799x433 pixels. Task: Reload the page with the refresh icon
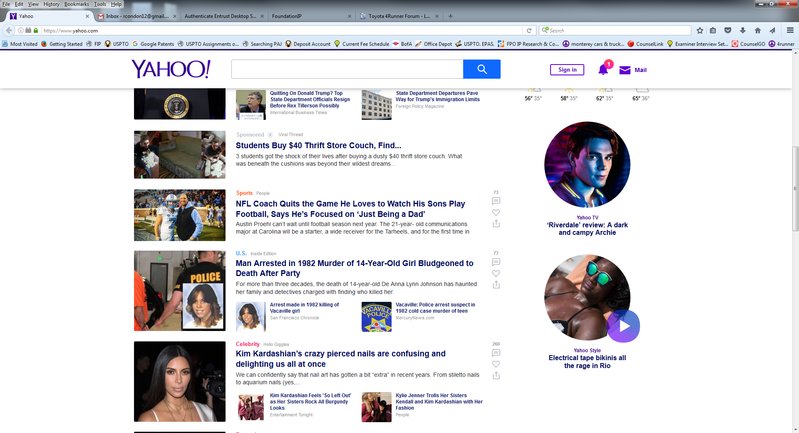(x=529, y=31)
